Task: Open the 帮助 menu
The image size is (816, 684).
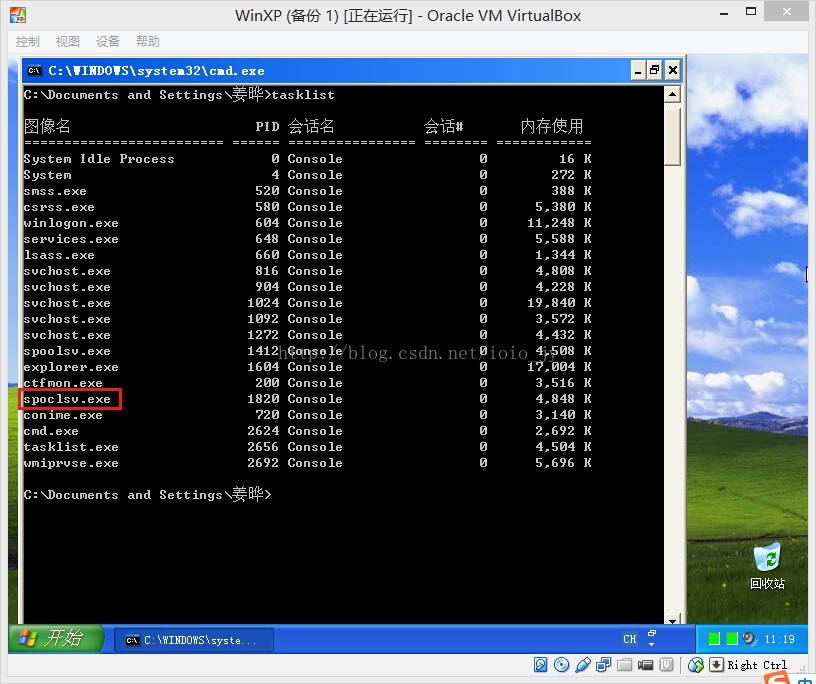Action: (148, 42)
